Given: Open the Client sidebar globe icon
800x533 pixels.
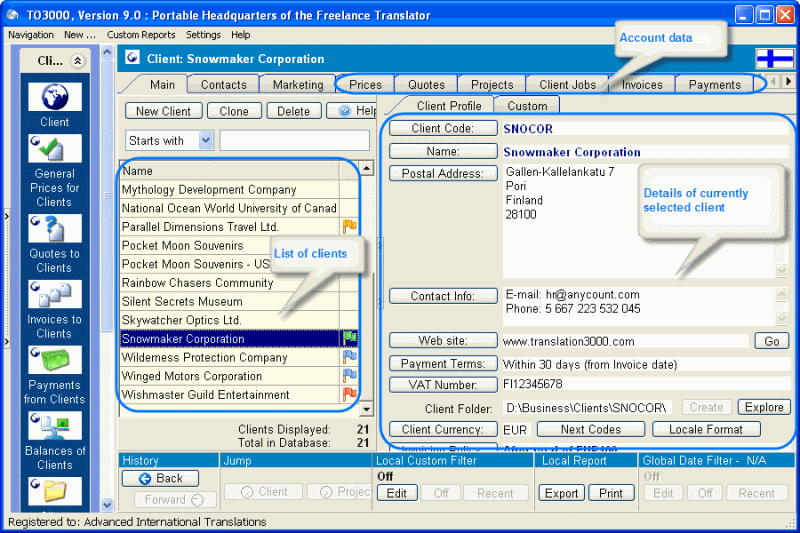Looking at the screenshot, I should (55, 97).
